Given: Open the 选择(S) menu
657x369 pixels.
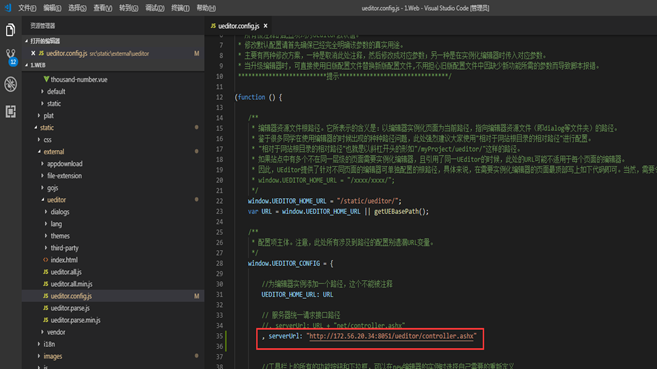Looking at the screenshot, I should point(78,8).
